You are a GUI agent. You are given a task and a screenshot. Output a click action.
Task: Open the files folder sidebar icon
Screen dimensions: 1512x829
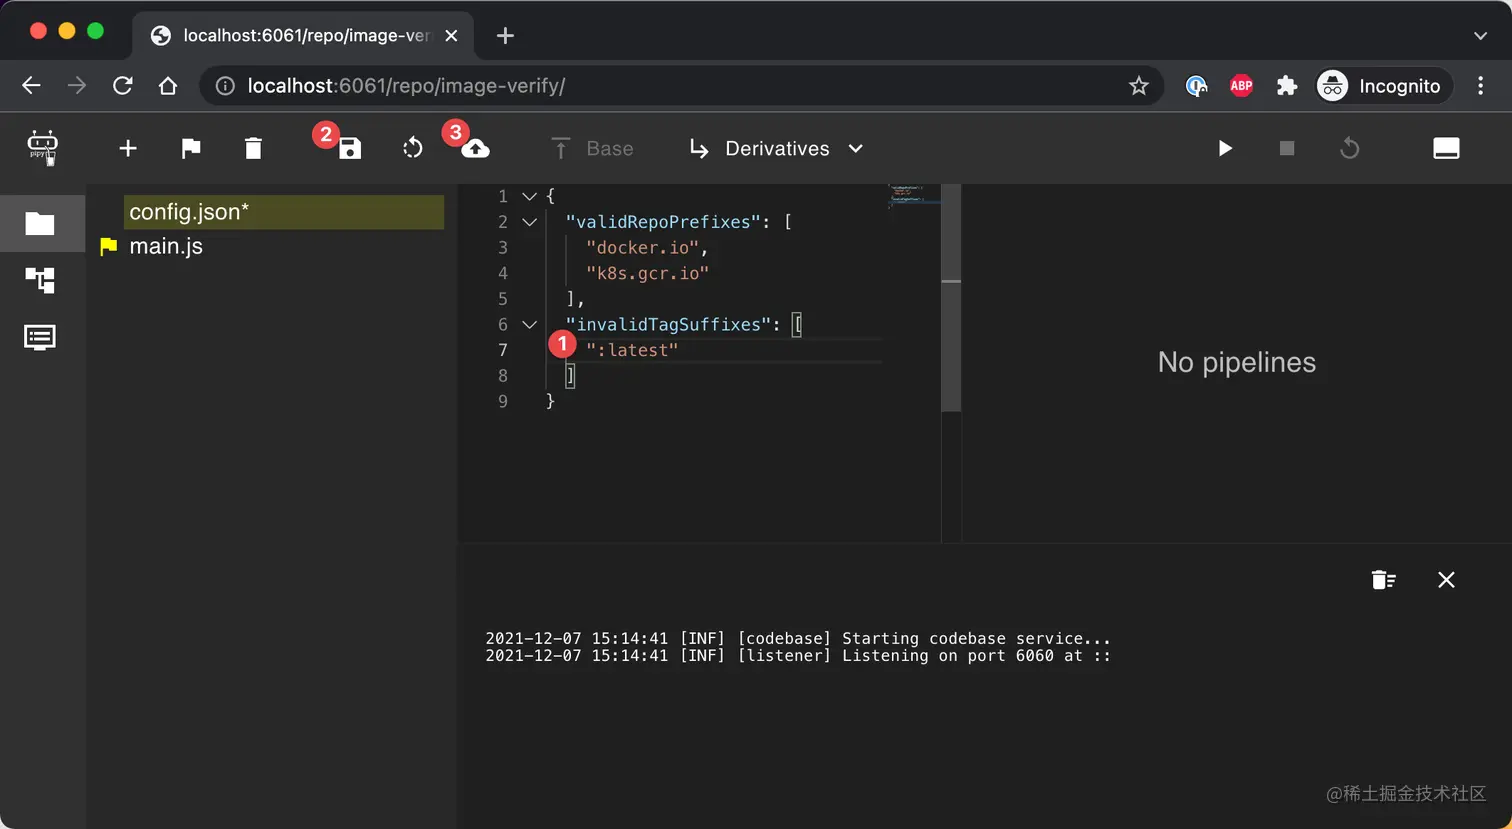tap(40, 223)
